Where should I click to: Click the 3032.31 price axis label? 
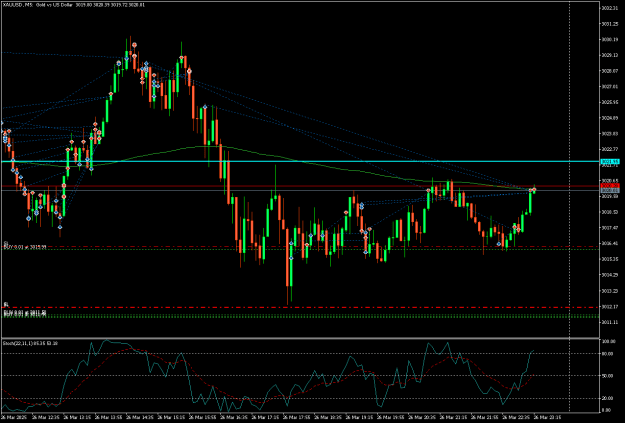[610, 8]
